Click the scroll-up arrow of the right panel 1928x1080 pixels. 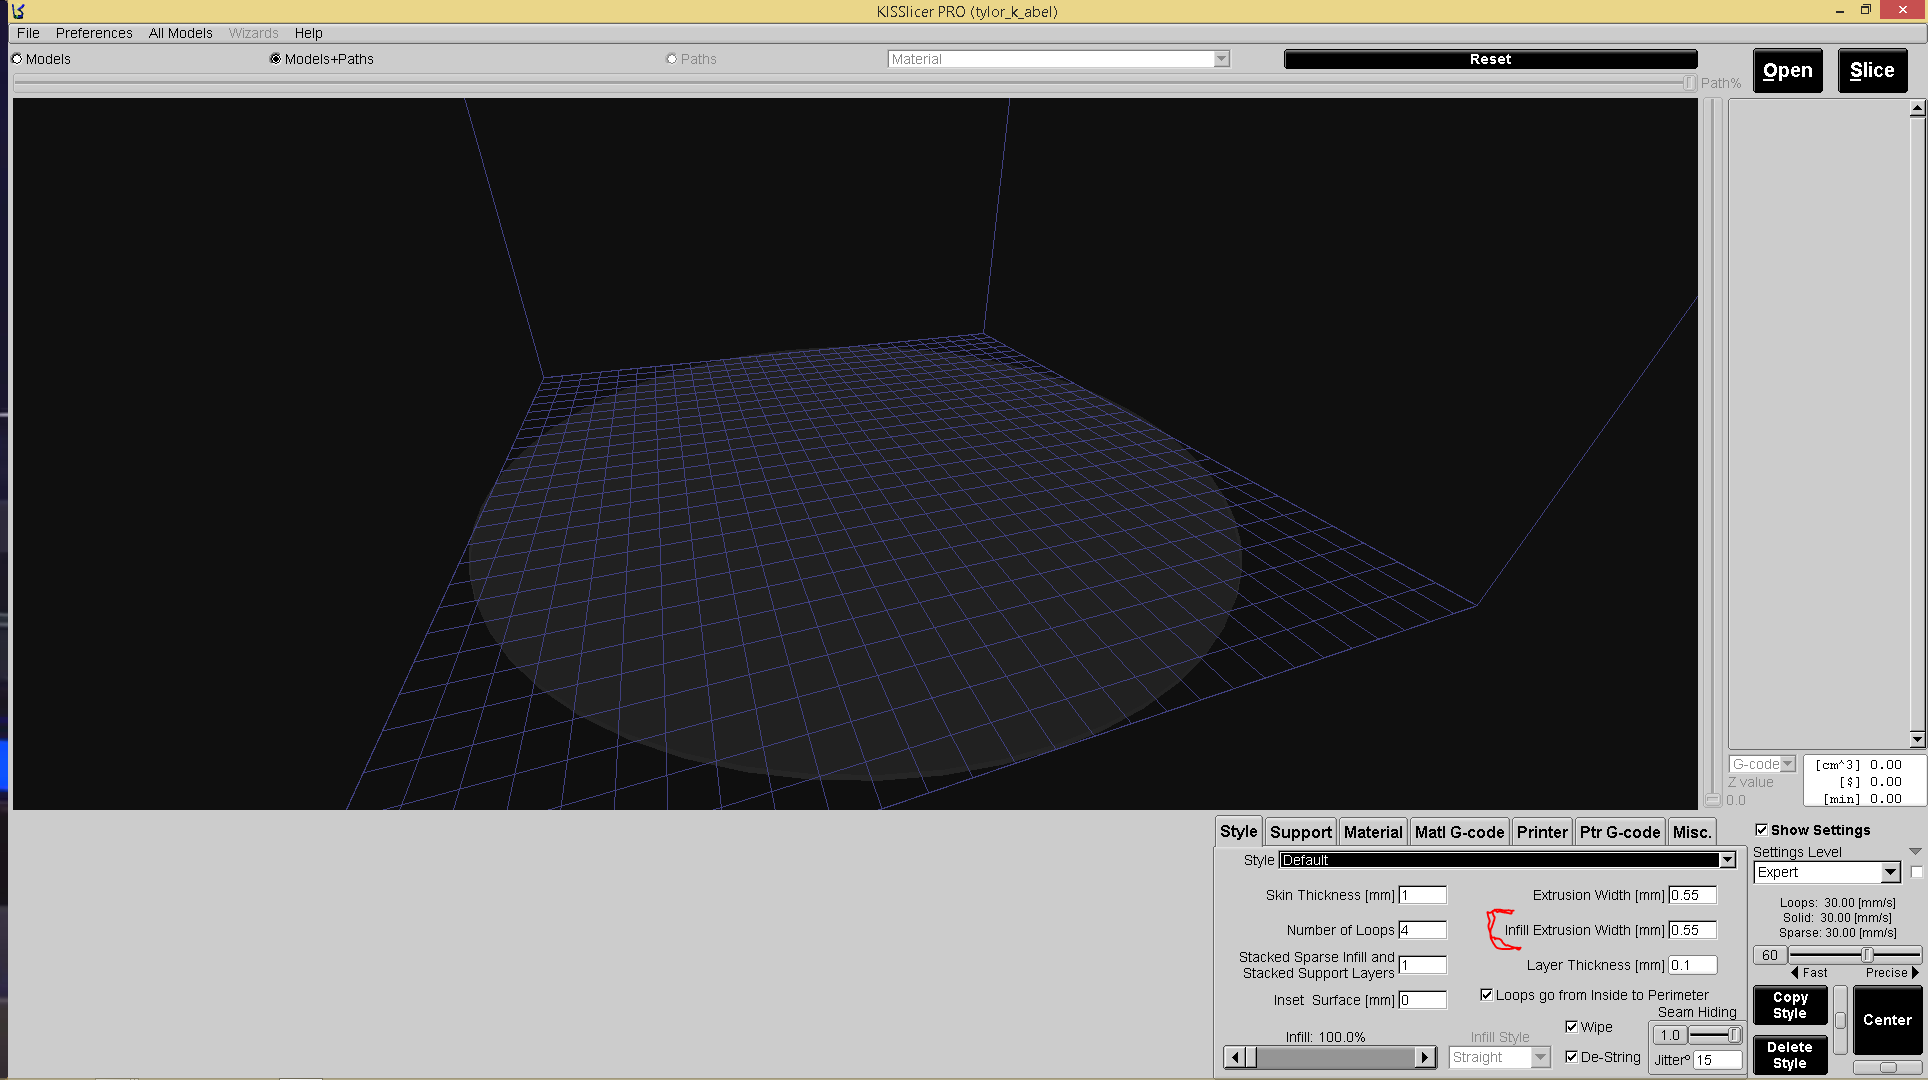(x=1917, y=108)
